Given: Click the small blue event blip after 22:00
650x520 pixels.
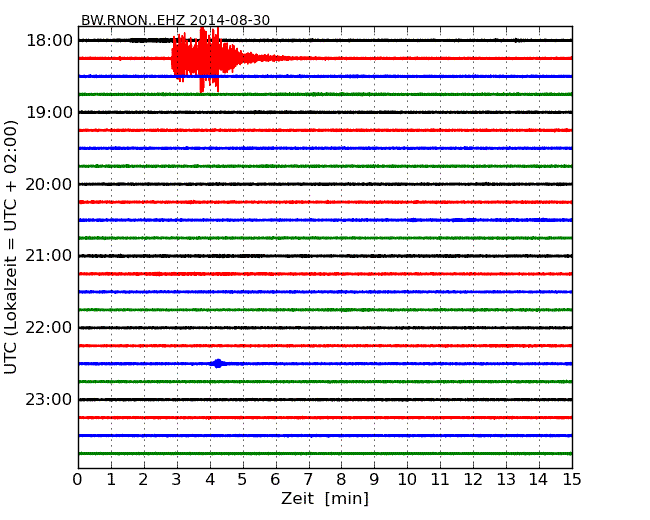Looking at the screenshot, I should 218,364.
